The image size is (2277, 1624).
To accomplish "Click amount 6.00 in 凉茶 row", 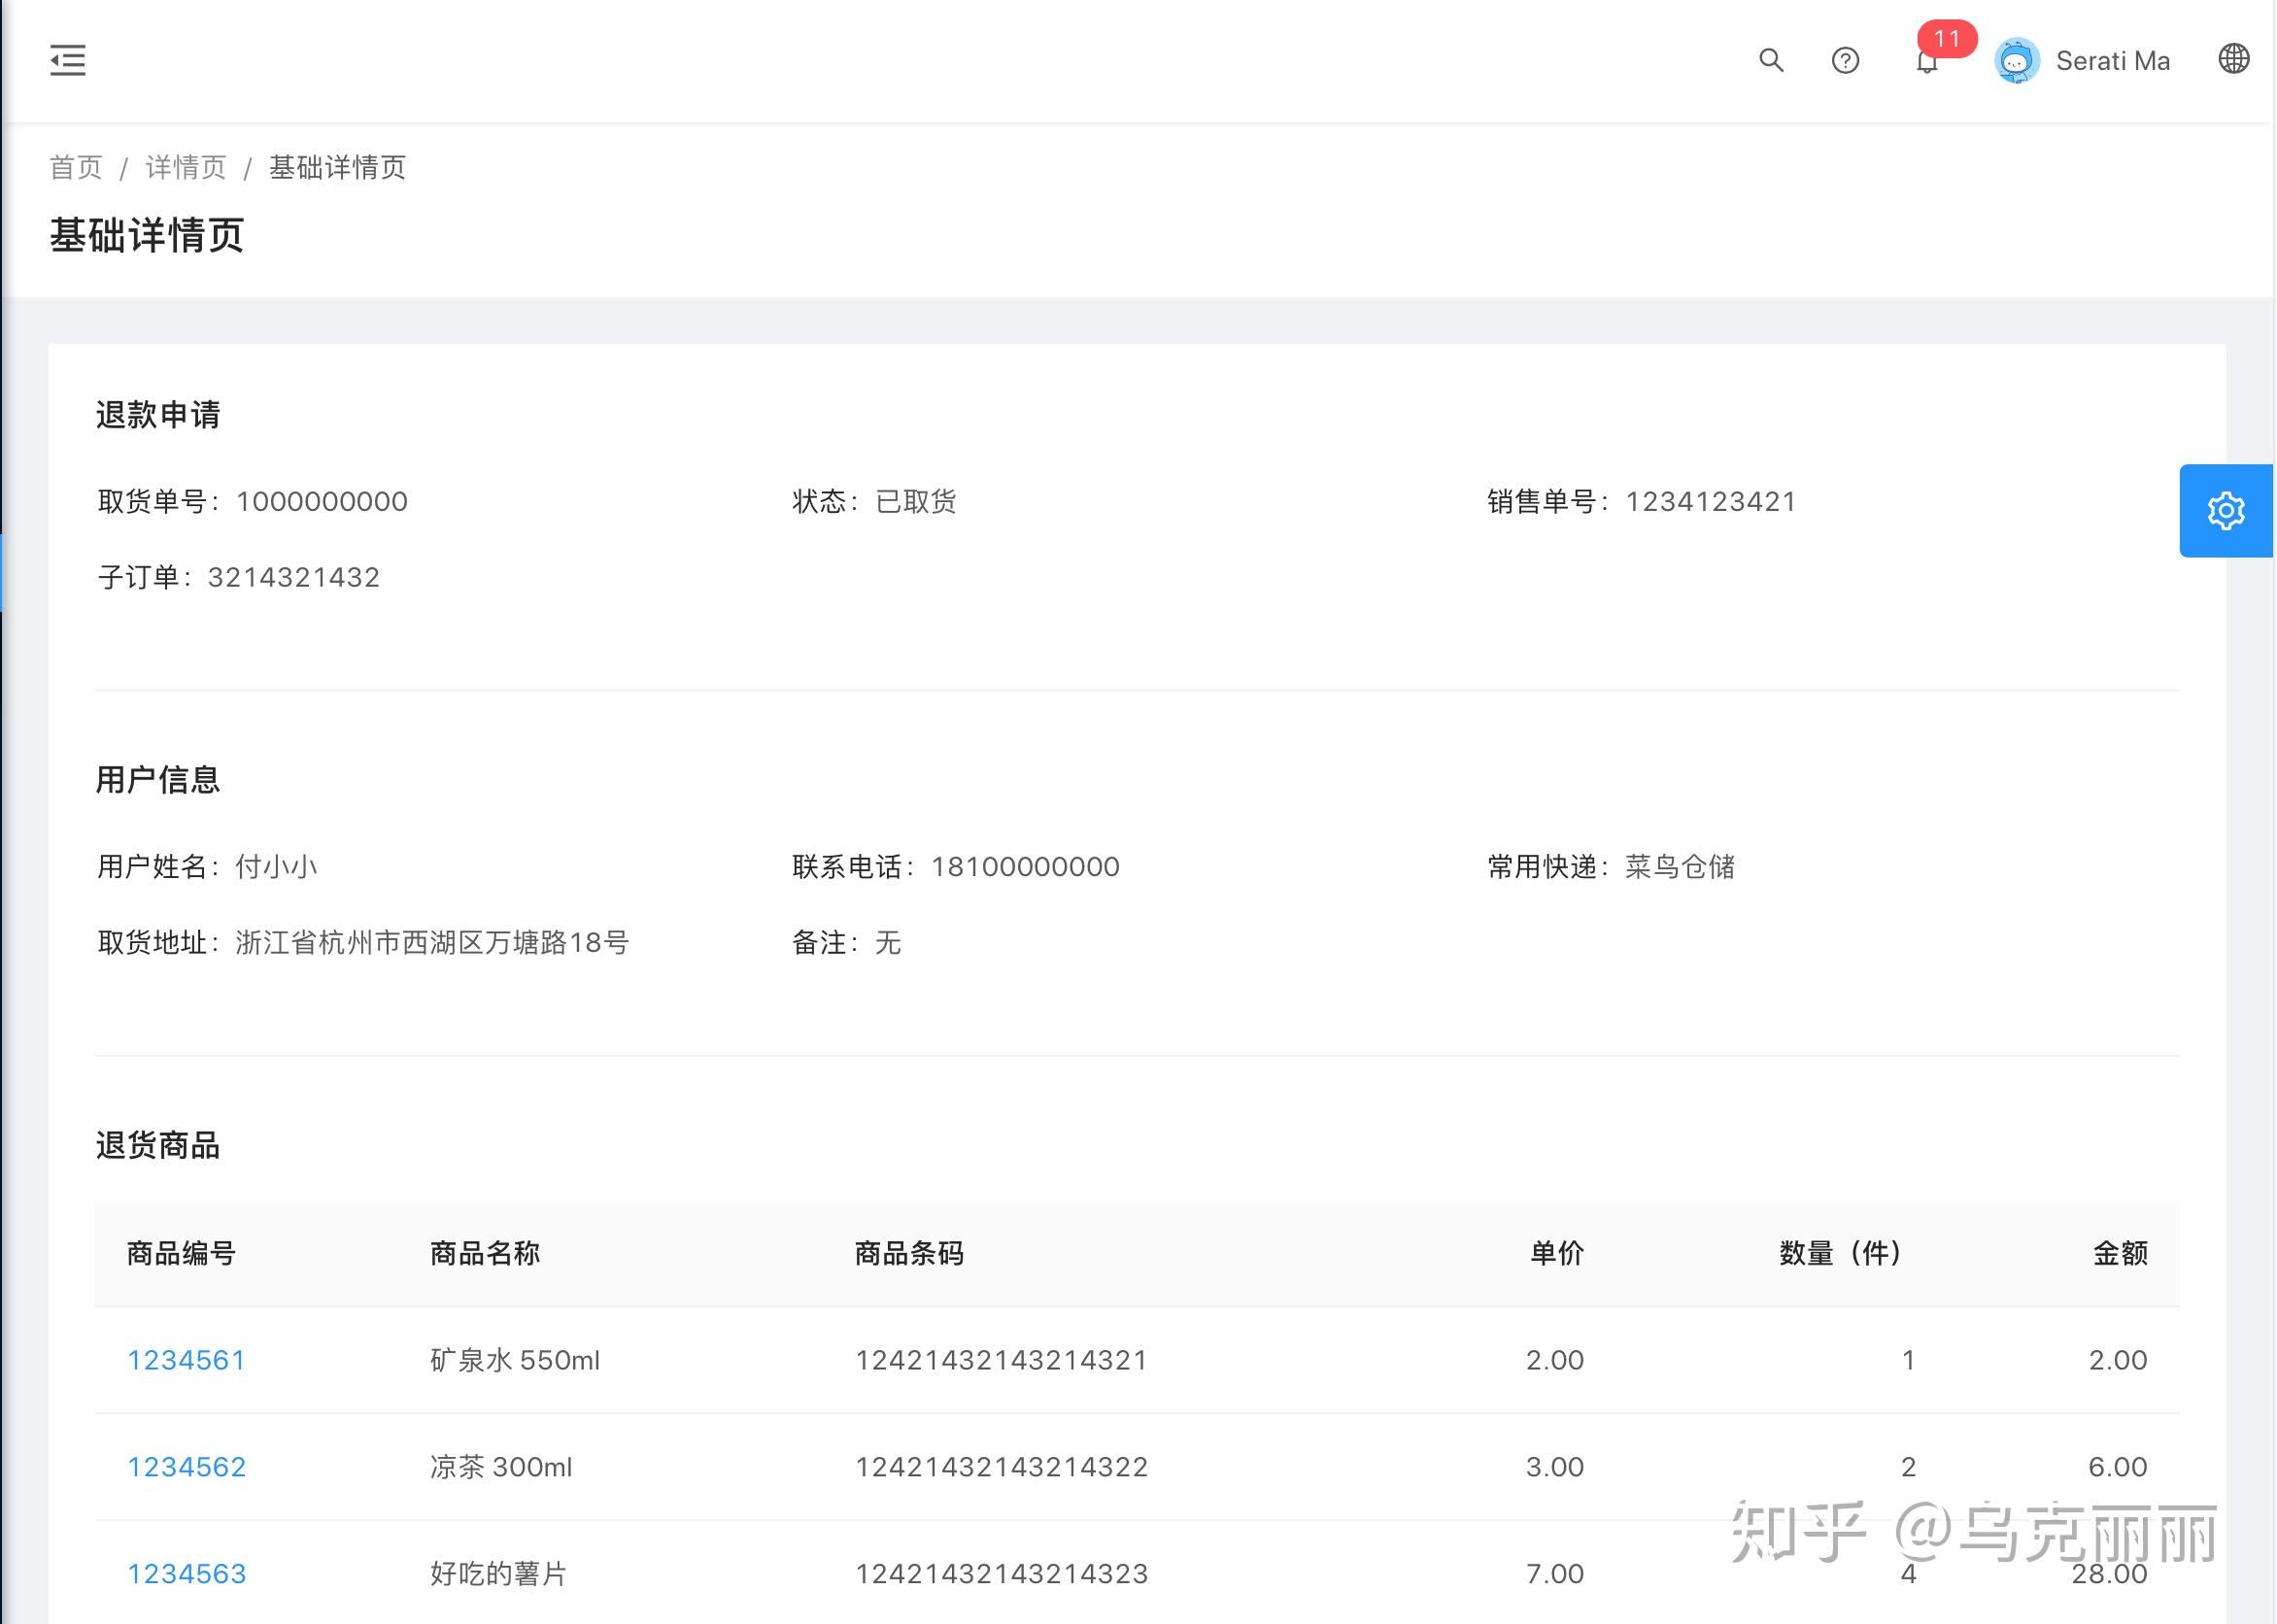I will click(2118, 1467).
